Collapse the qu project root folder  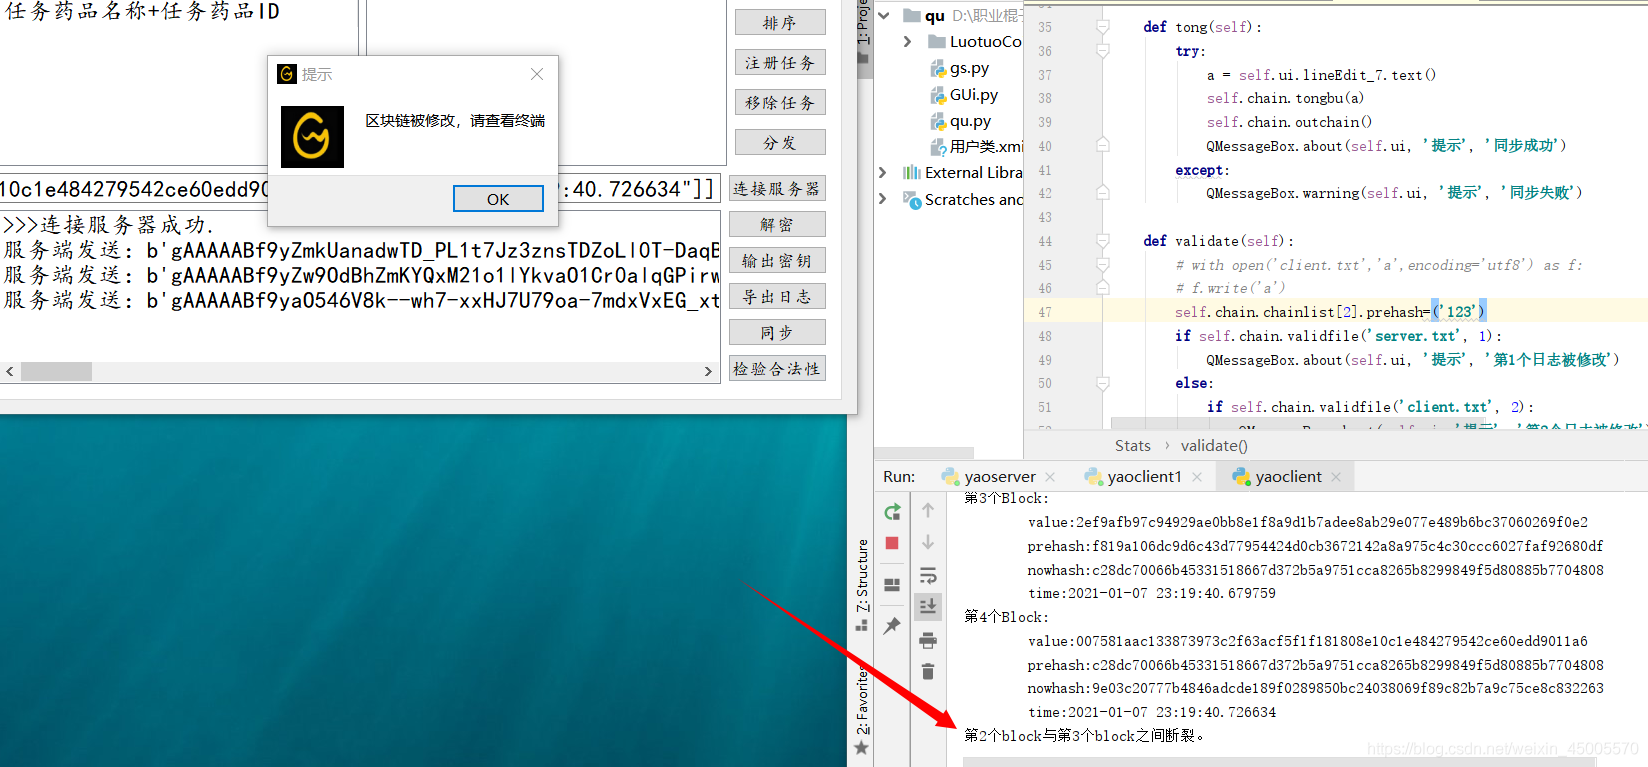[x=884, y=15]
